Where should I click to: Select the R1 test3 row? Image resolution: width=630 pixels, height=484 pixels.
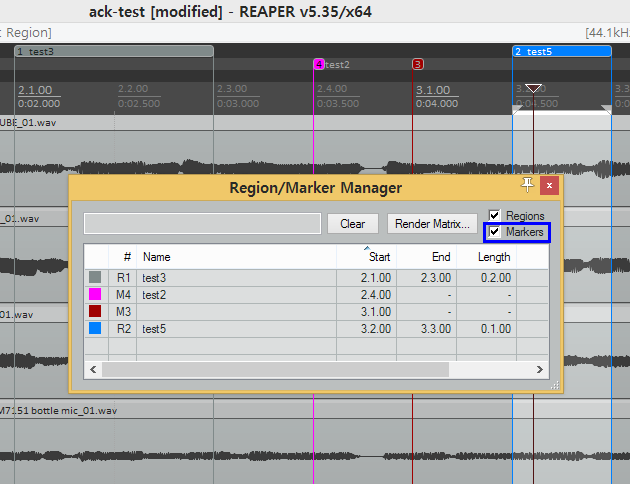tap(316, 278)
